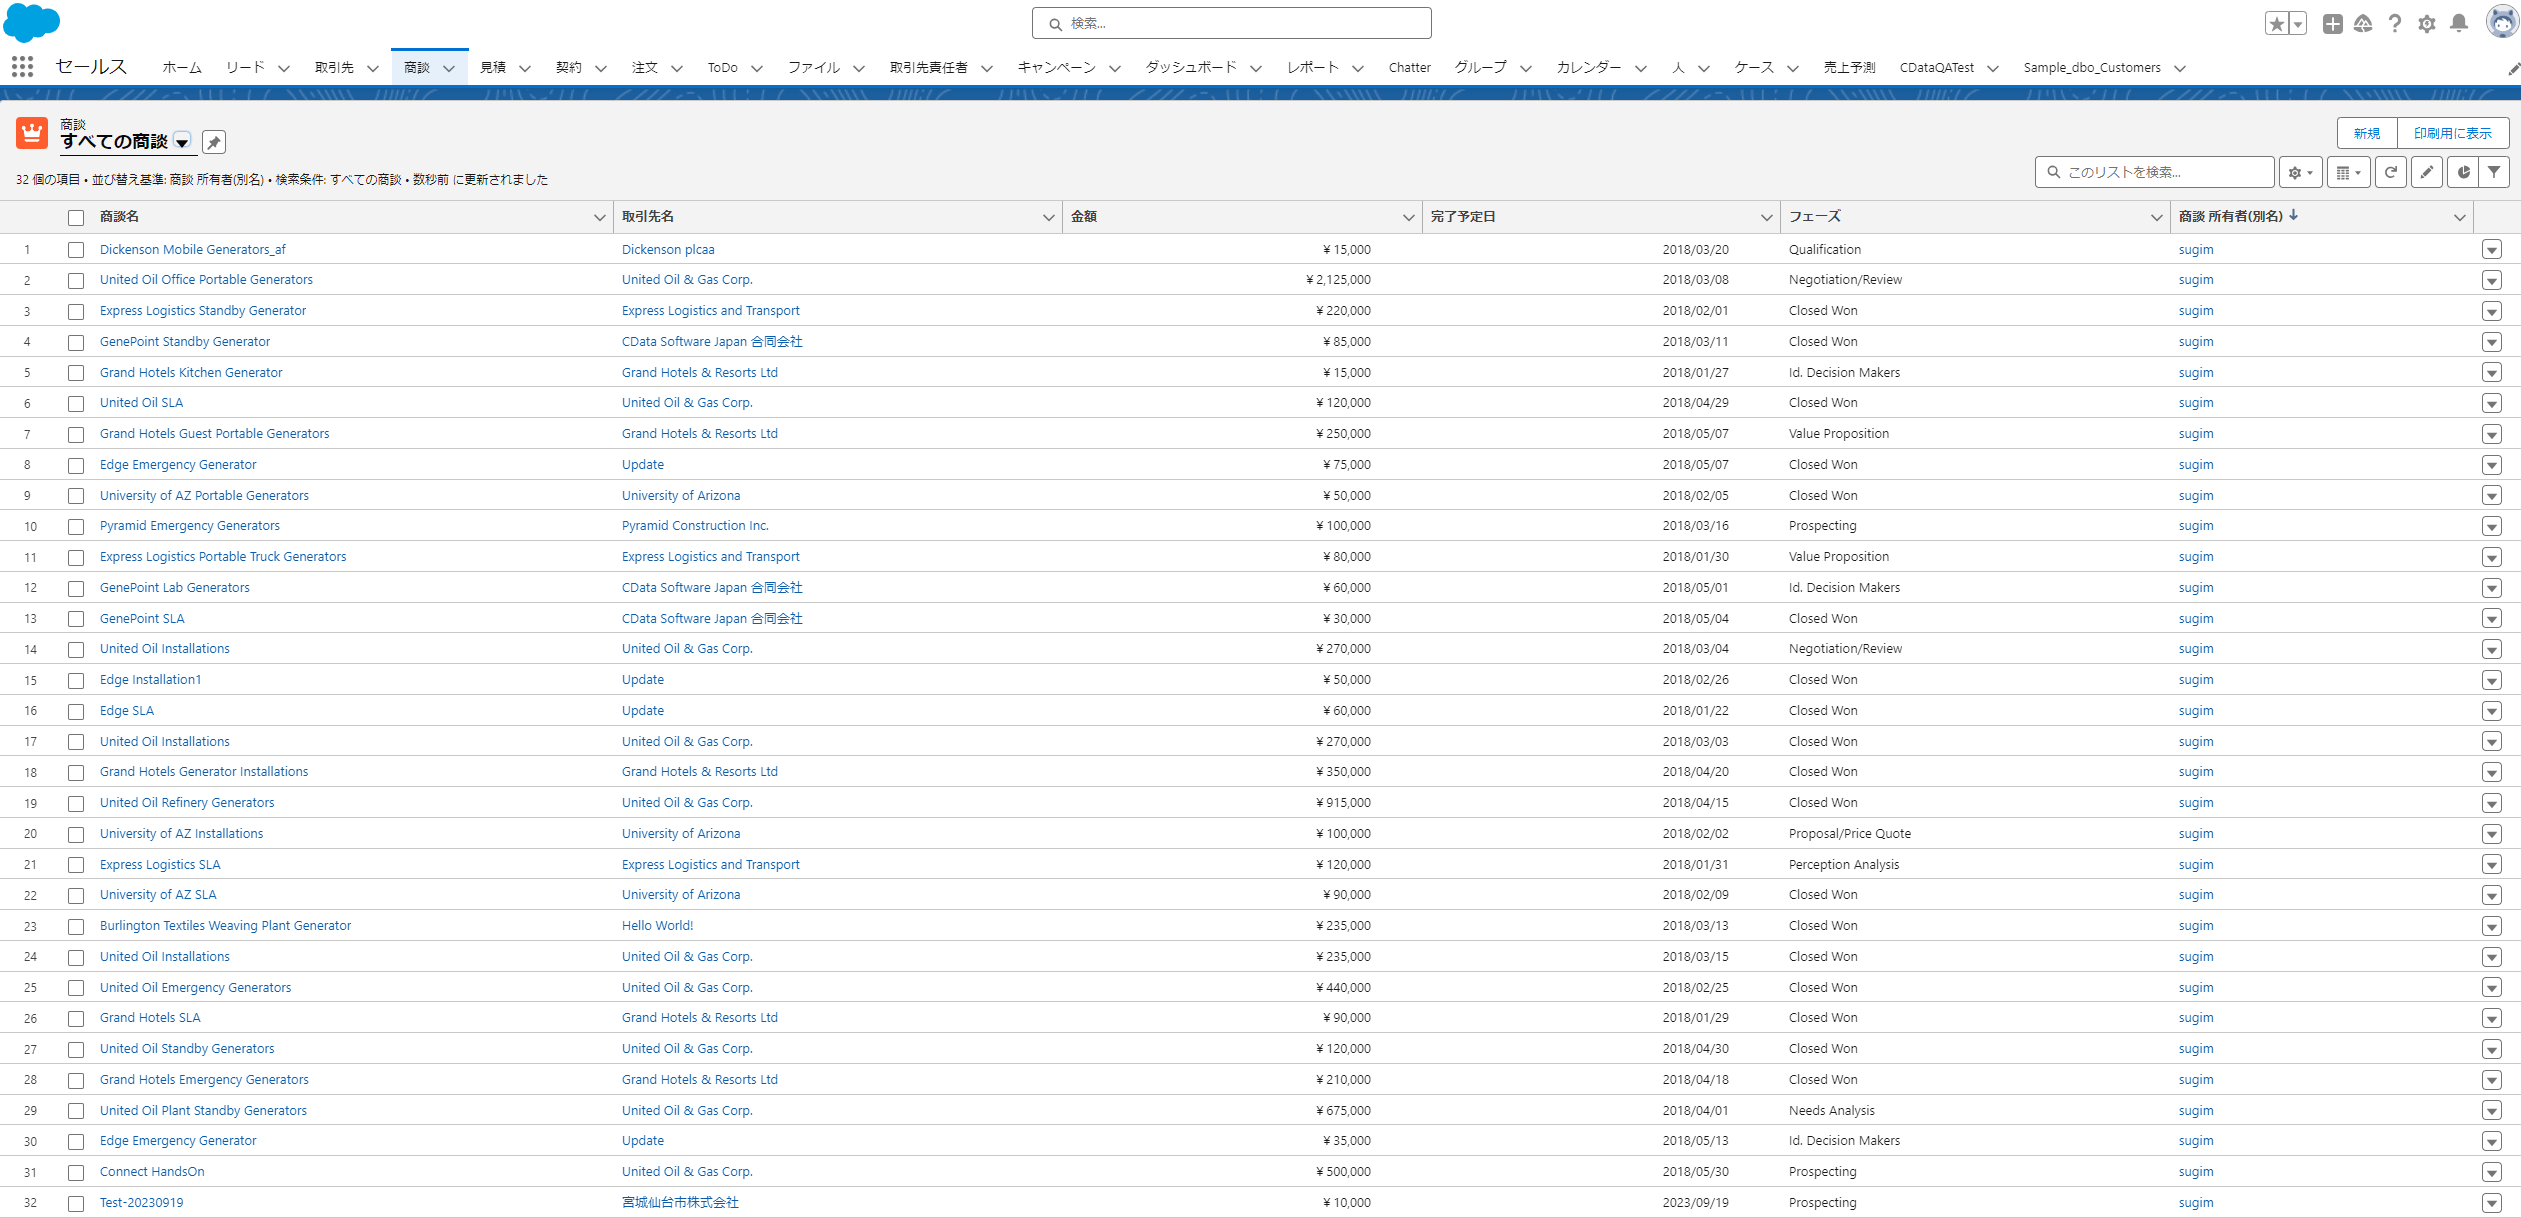This screenshot has height=1218, width=2521.
Task: Switch to the 取引先 tab
Action: (334, 67)
